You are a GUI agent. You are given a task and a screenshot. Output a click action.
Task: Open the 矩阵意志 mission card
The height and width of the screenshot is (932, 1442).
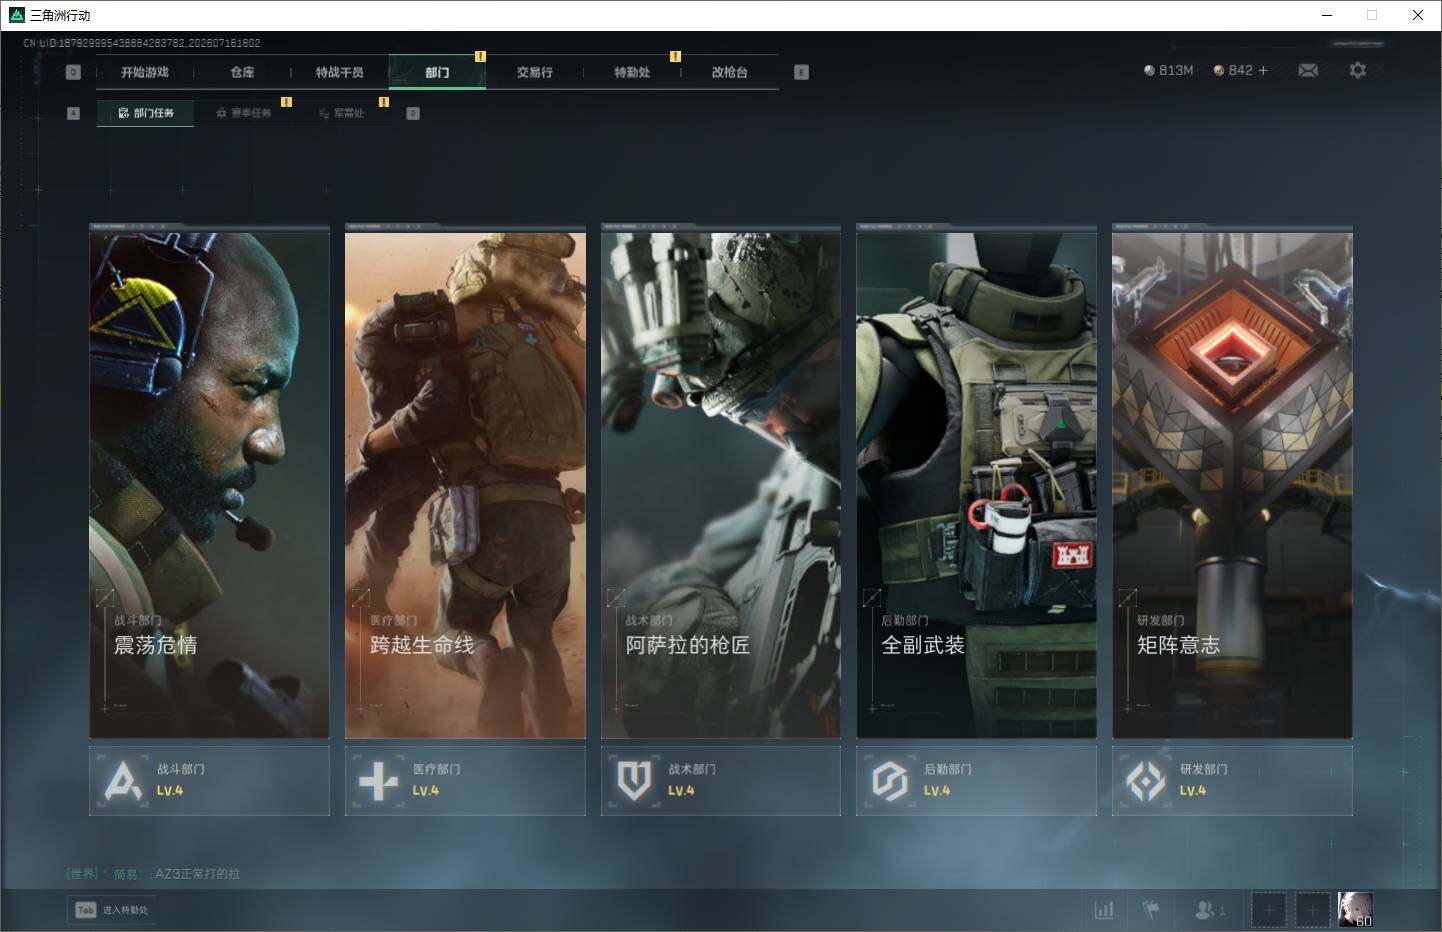(1232, 484)
